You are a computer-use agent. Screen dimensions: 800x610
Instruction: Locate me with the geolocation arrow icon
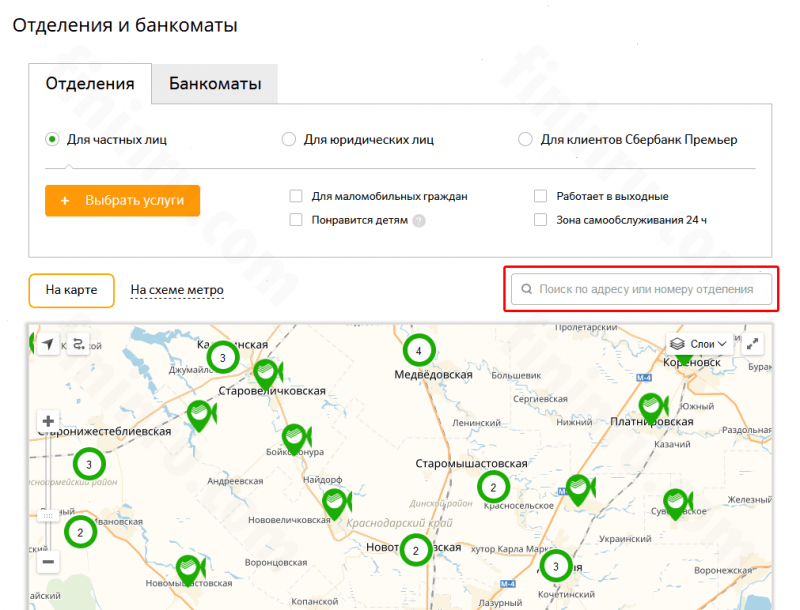pos(48,344)
